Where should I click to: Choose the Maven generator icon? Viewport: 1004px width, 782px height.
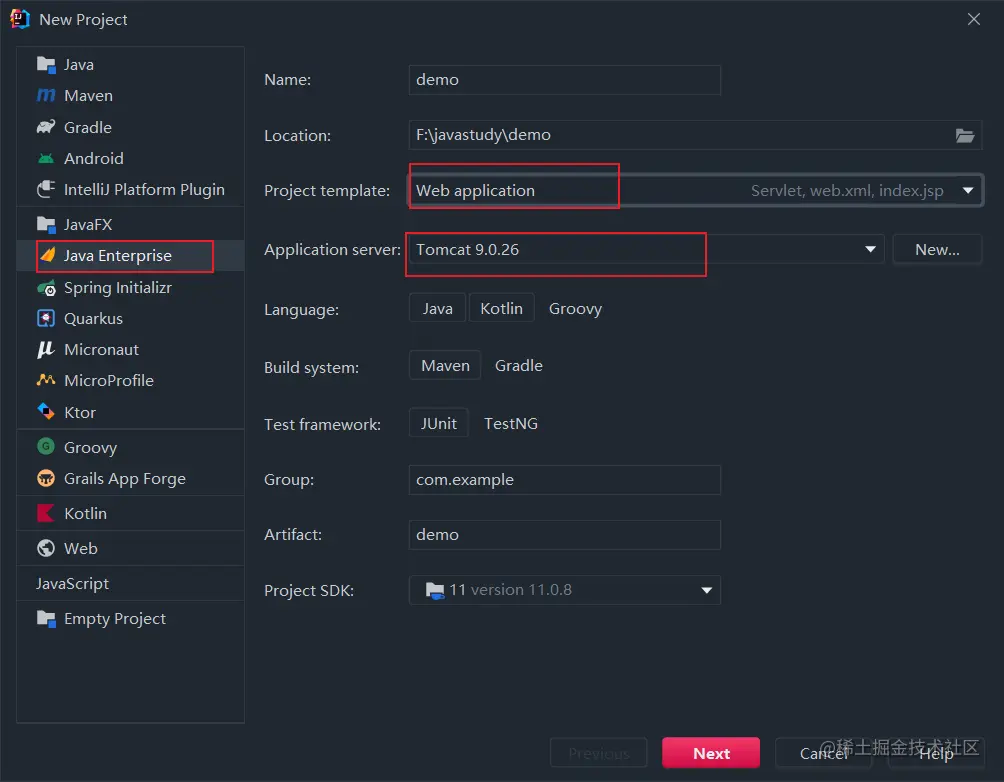point(46,95)
